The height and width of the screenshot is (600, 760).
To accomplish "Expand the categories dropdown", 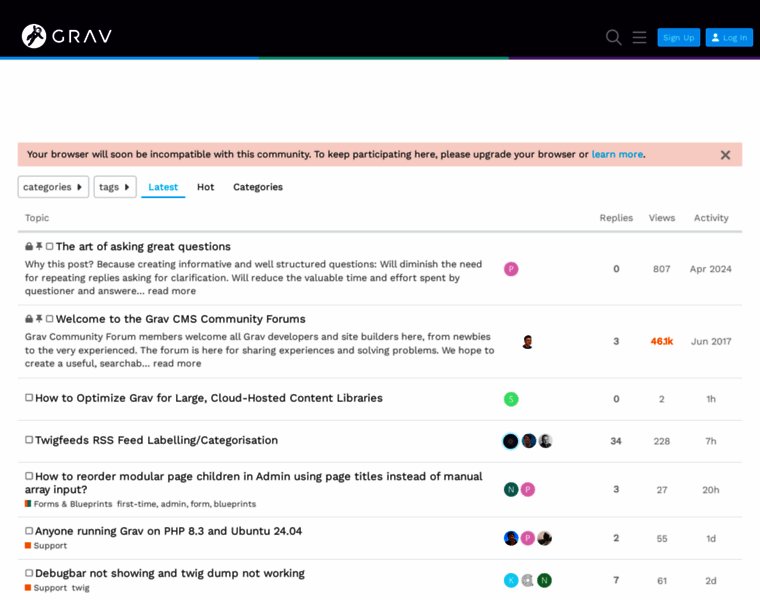I will point(53,187).
